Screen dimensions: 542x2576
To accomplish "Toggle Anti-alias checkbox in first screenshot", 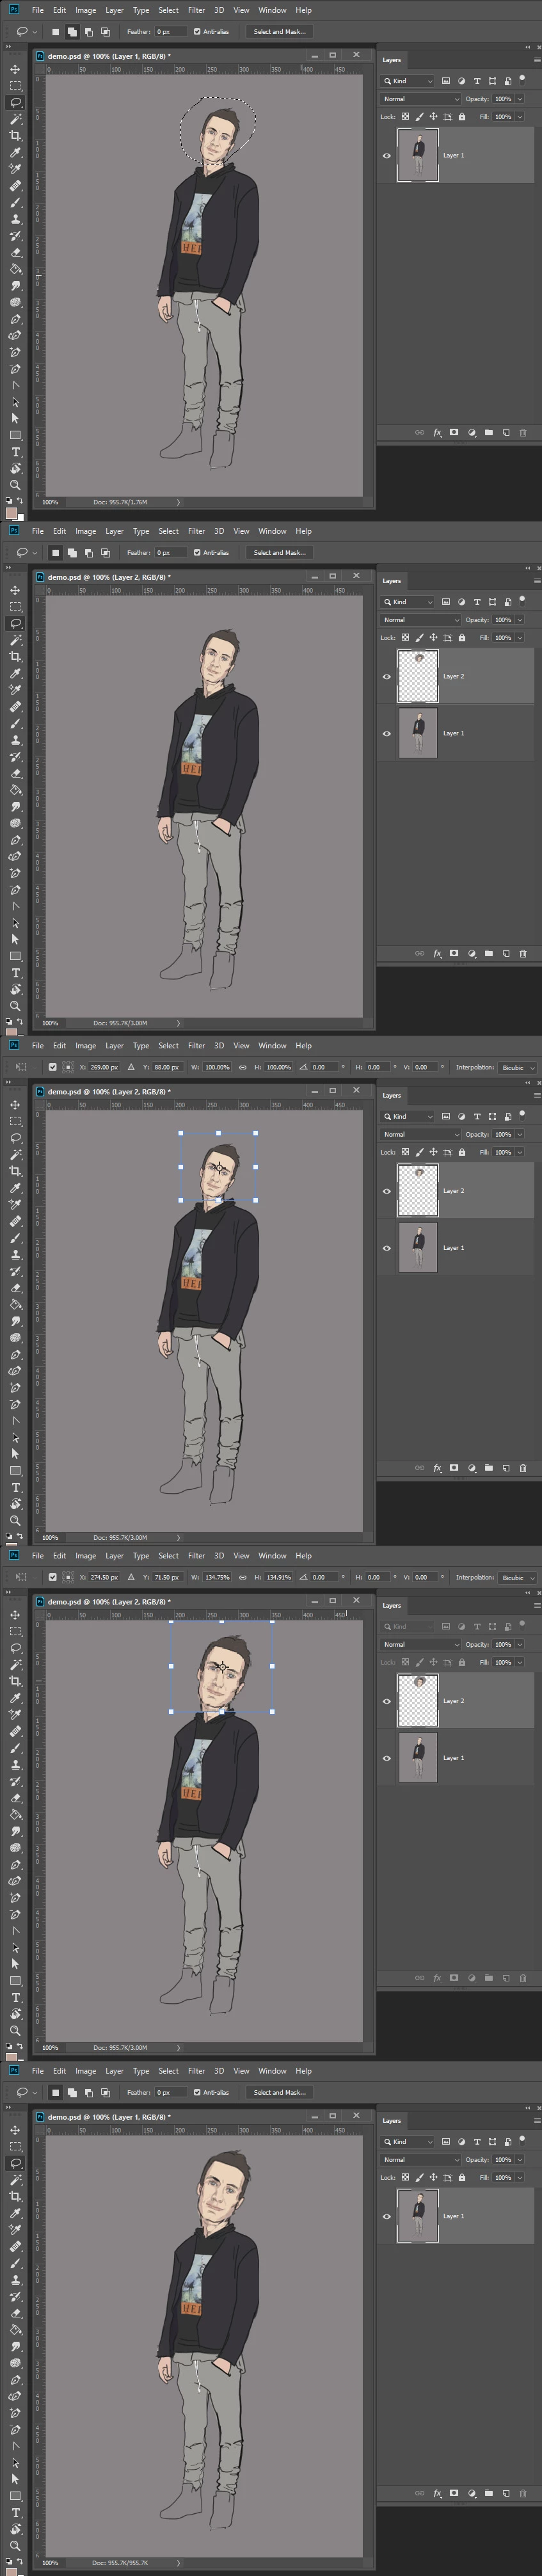I will pyautogui.click(x=197, y=32).
